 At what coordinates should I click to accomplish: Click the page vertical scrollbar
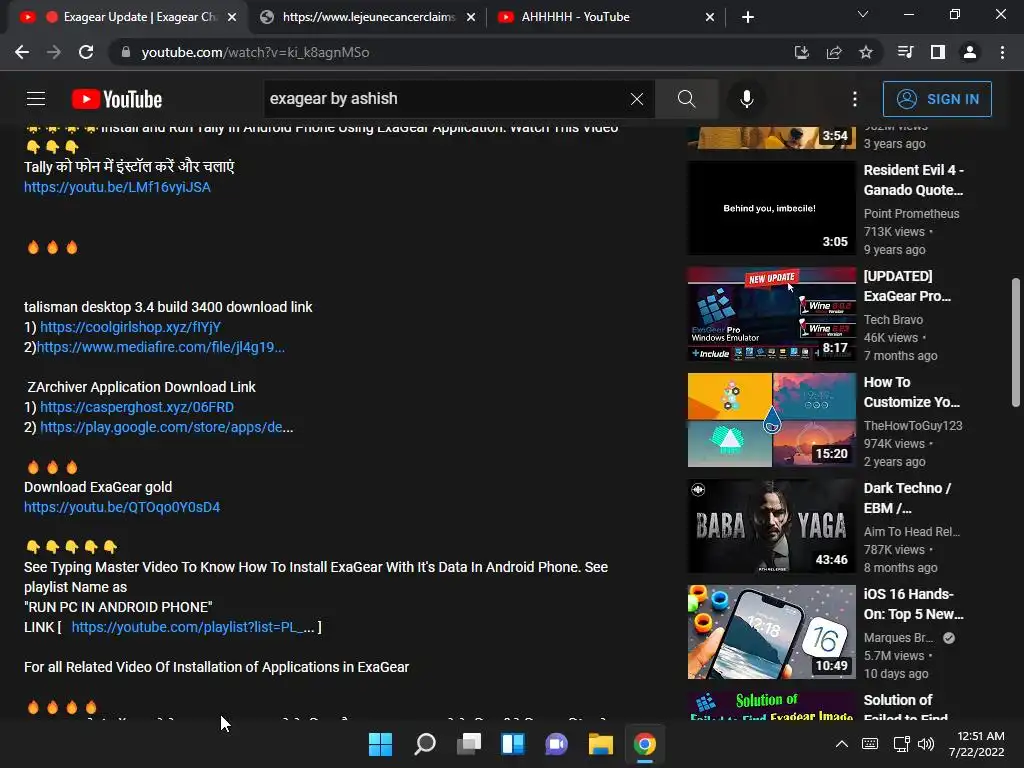click(x=1016, y=342)
